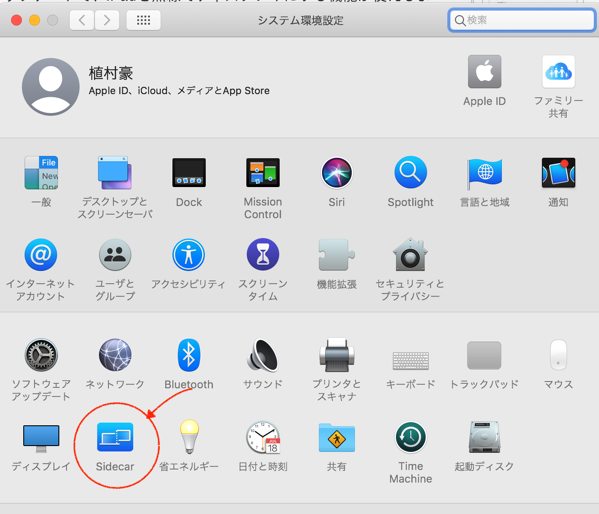Show all preferences with the grid button
The height and width of the screenshot is (514, 599).
click(143, 20)
